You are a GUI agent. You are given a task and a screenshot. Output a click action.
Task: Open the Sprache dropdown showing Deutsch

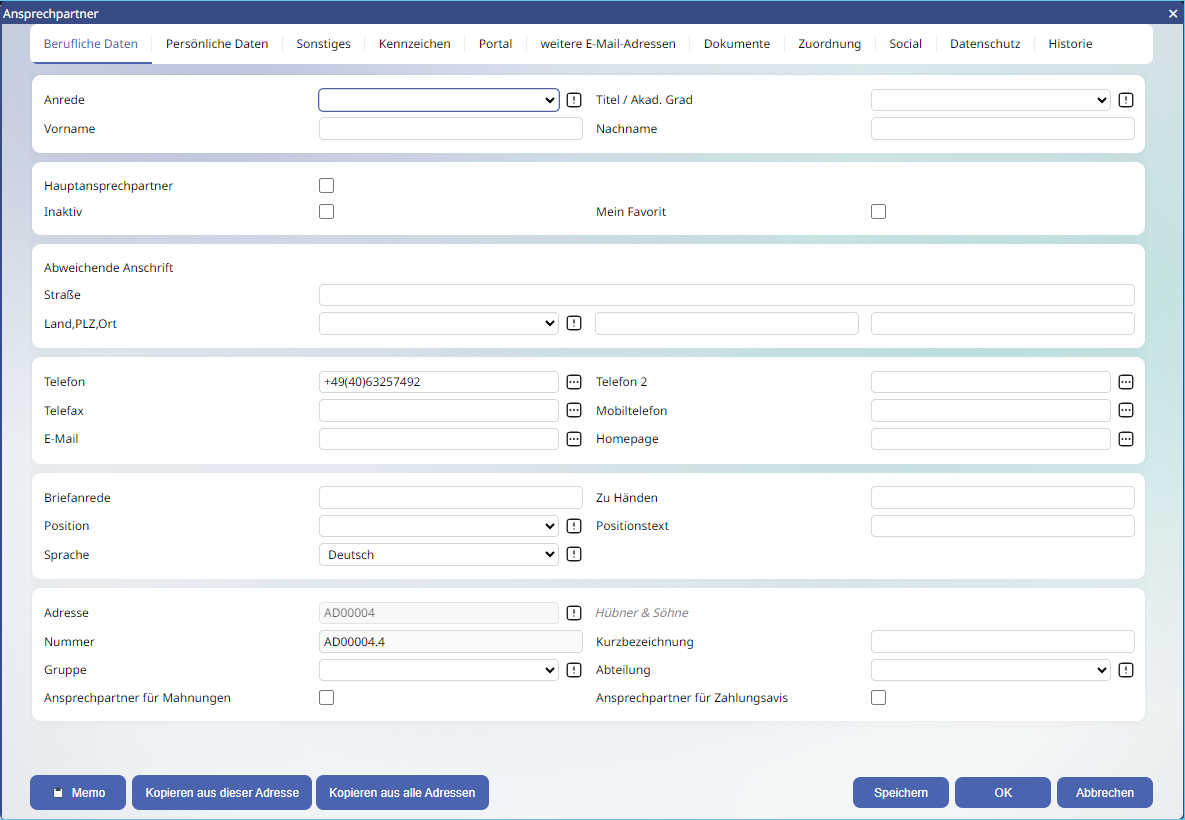[439, 554]
